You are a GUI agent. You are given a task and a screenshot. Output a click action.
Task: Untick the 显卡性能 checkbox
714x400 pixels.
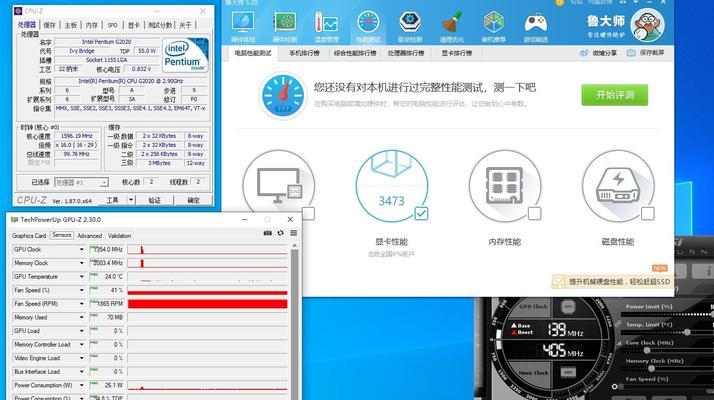click(x=421, y=213)
